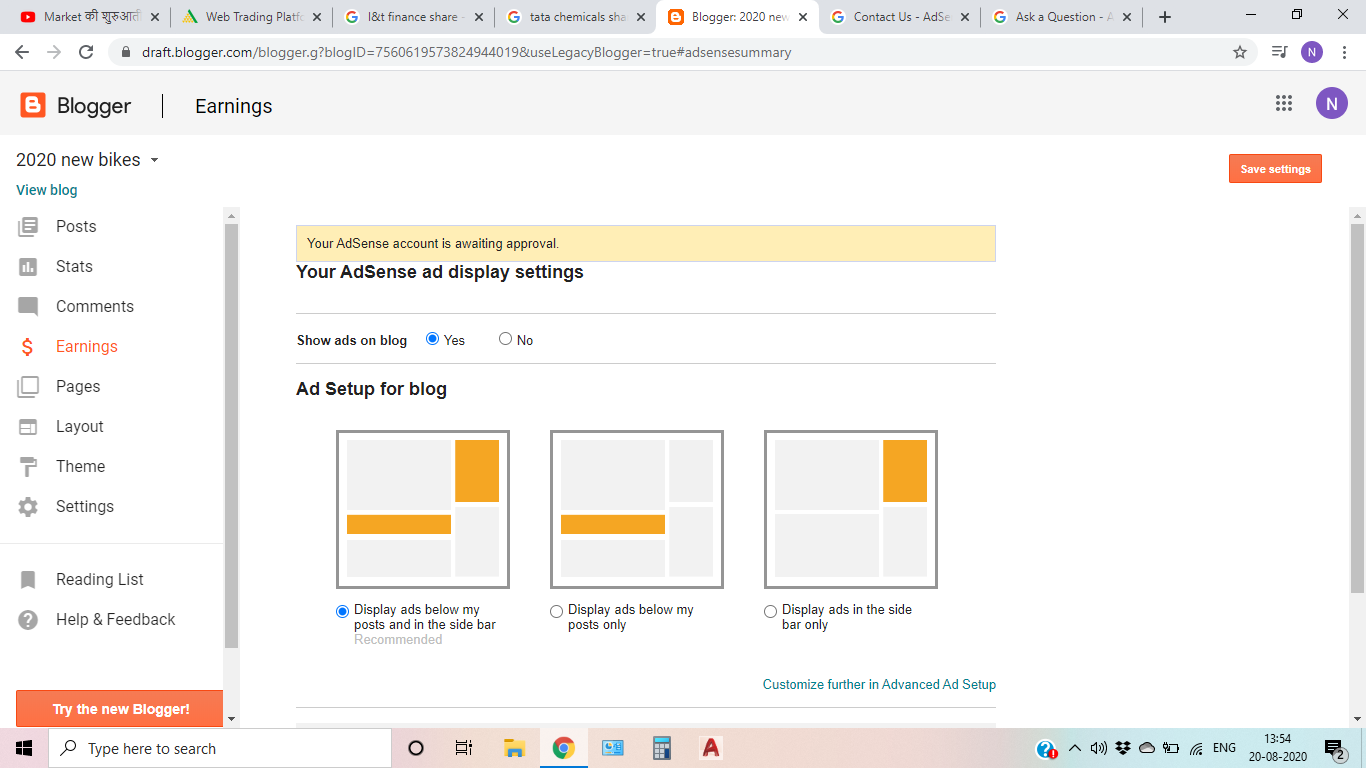The height and width of the screenshot is (768, 1366).
Task: Open the Stats menu item
Action: pos(74,267)
